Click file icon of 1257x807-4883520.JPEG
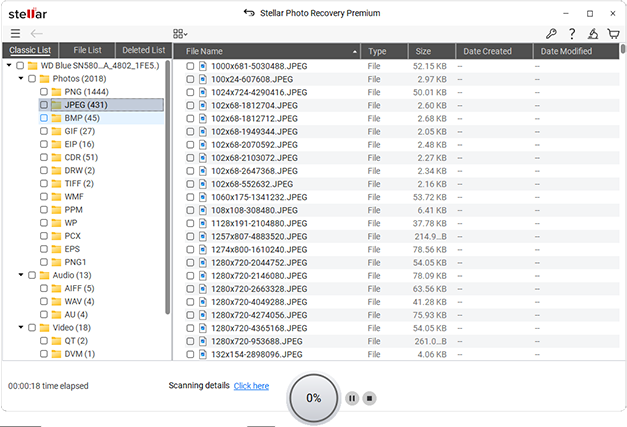Screen dimensions: 627x427 203,236
